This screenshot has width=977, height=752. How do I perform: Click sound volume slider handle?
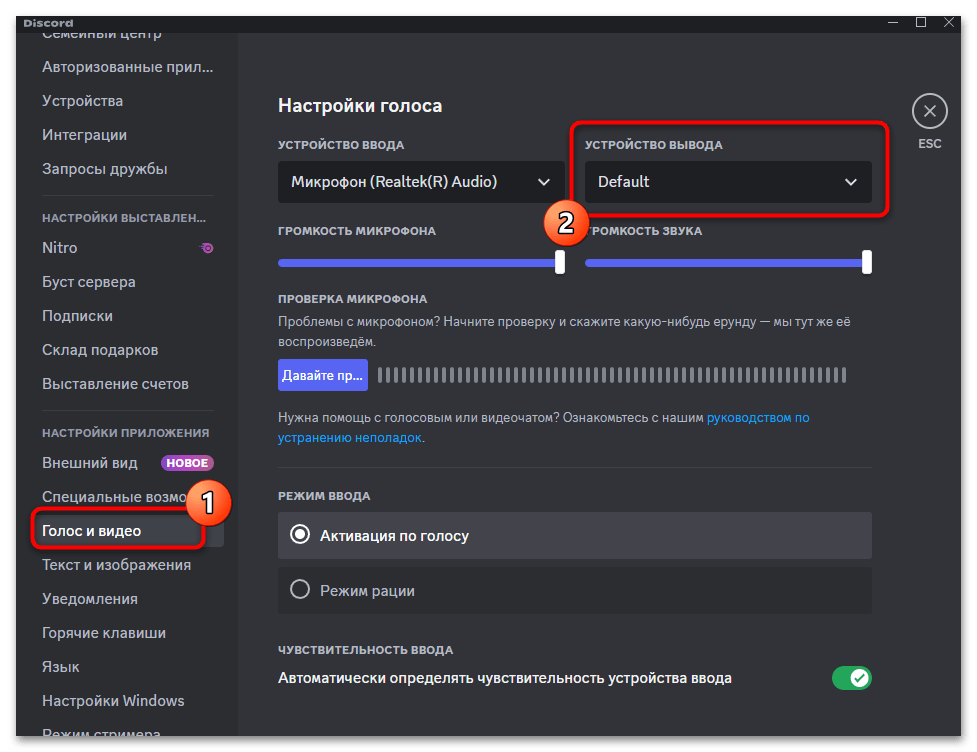point(867,262)
